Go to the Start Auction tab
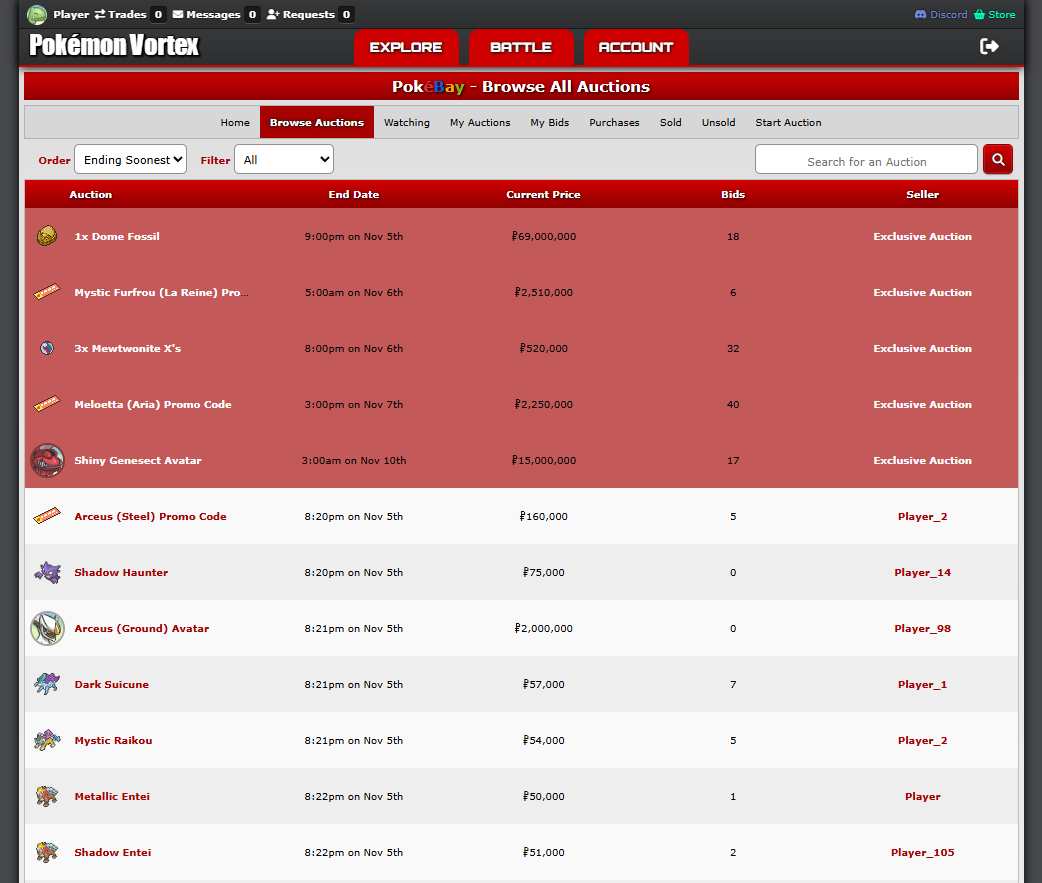 [x=788, y=122]
